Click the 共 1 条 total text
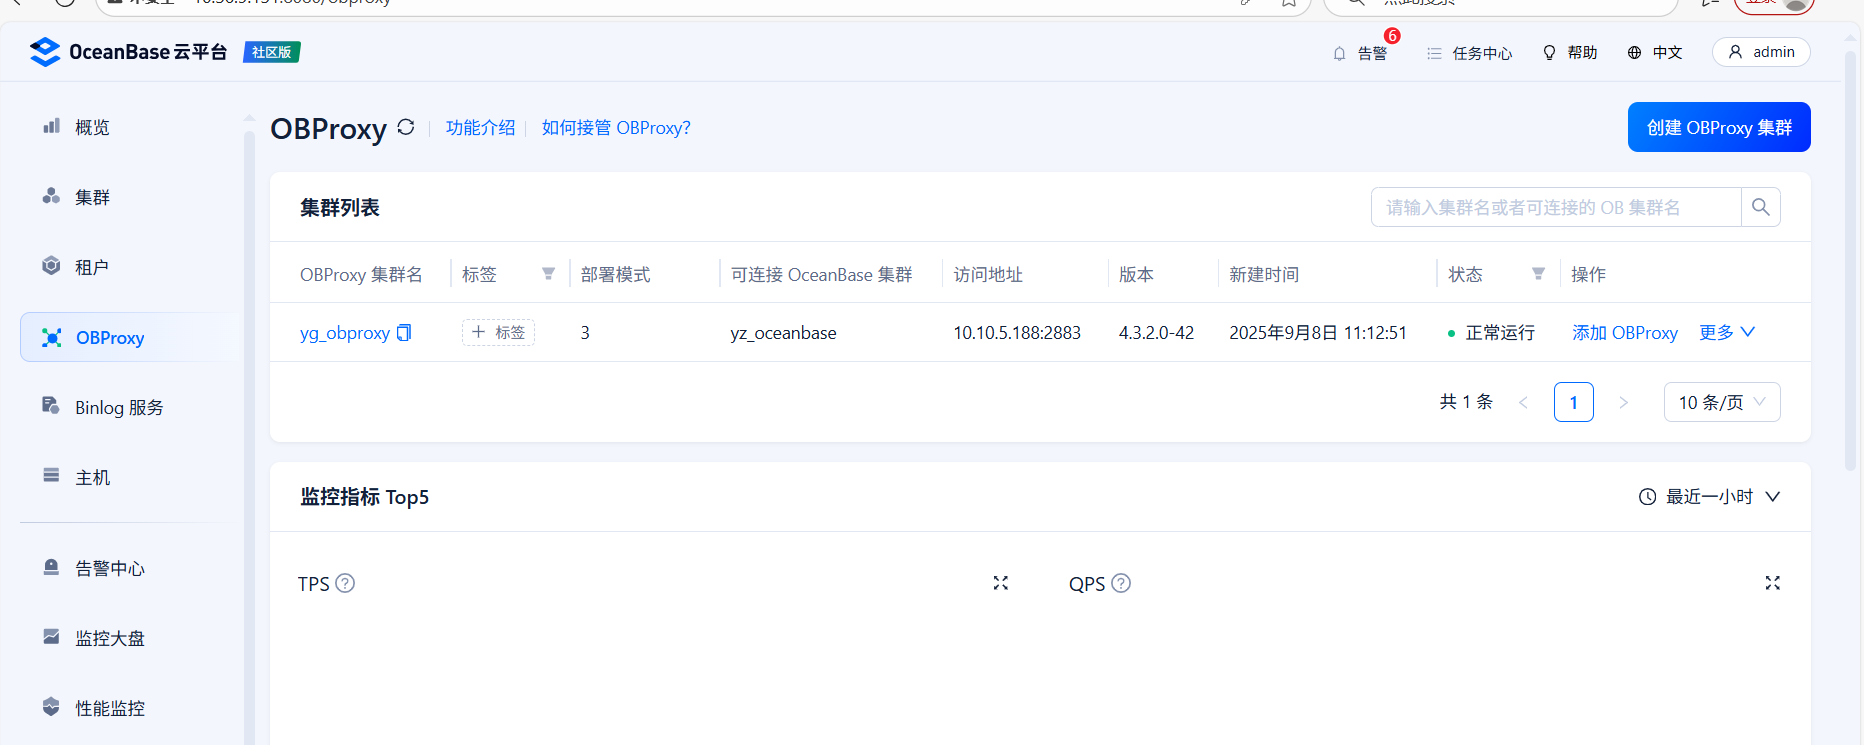The height and width of the screenshot is (745, 1864). (1466, 402)
